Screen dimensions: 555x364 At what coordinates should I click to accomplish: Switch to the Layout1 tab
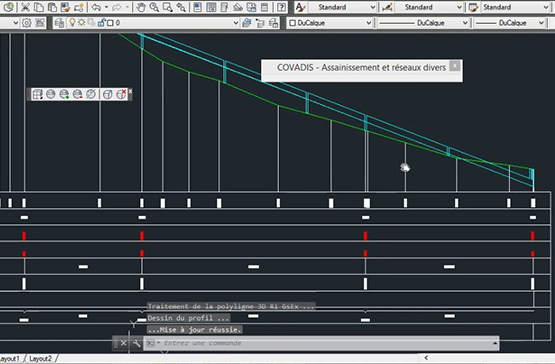point(10,359)
